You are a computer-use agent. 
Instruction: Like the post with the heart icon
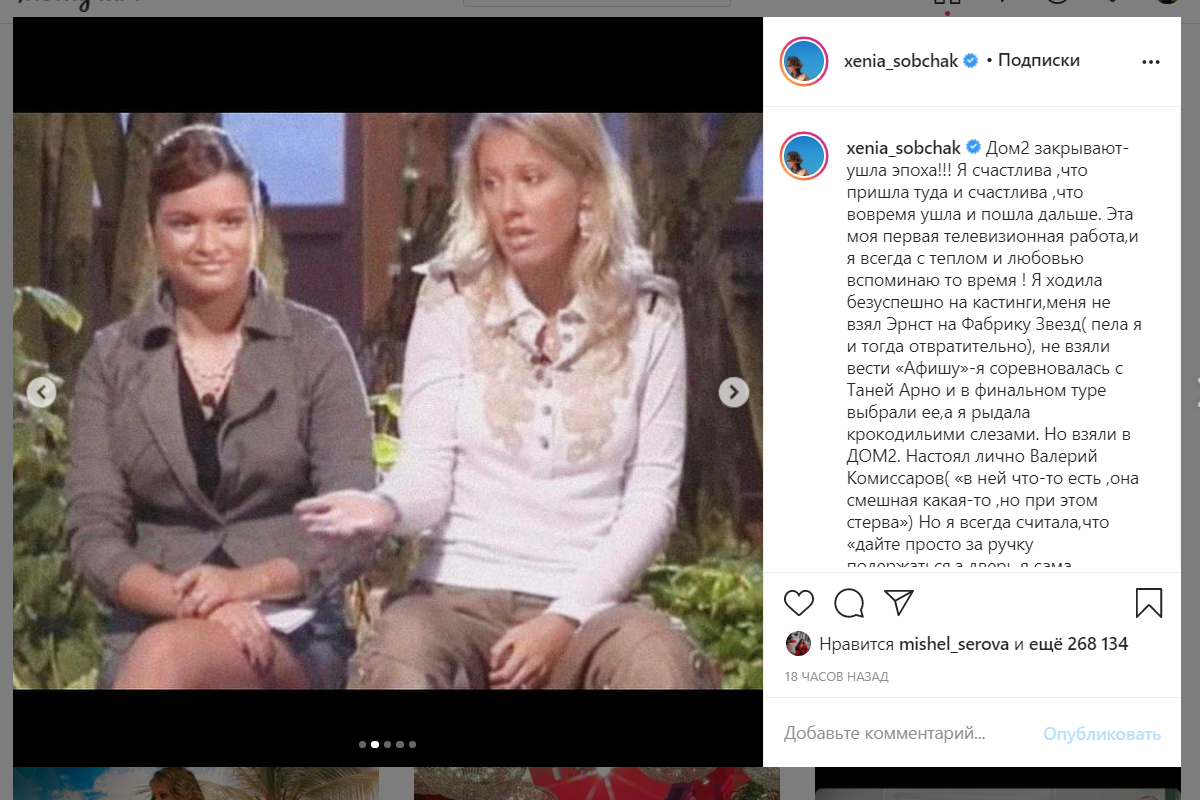pos(798,603)
